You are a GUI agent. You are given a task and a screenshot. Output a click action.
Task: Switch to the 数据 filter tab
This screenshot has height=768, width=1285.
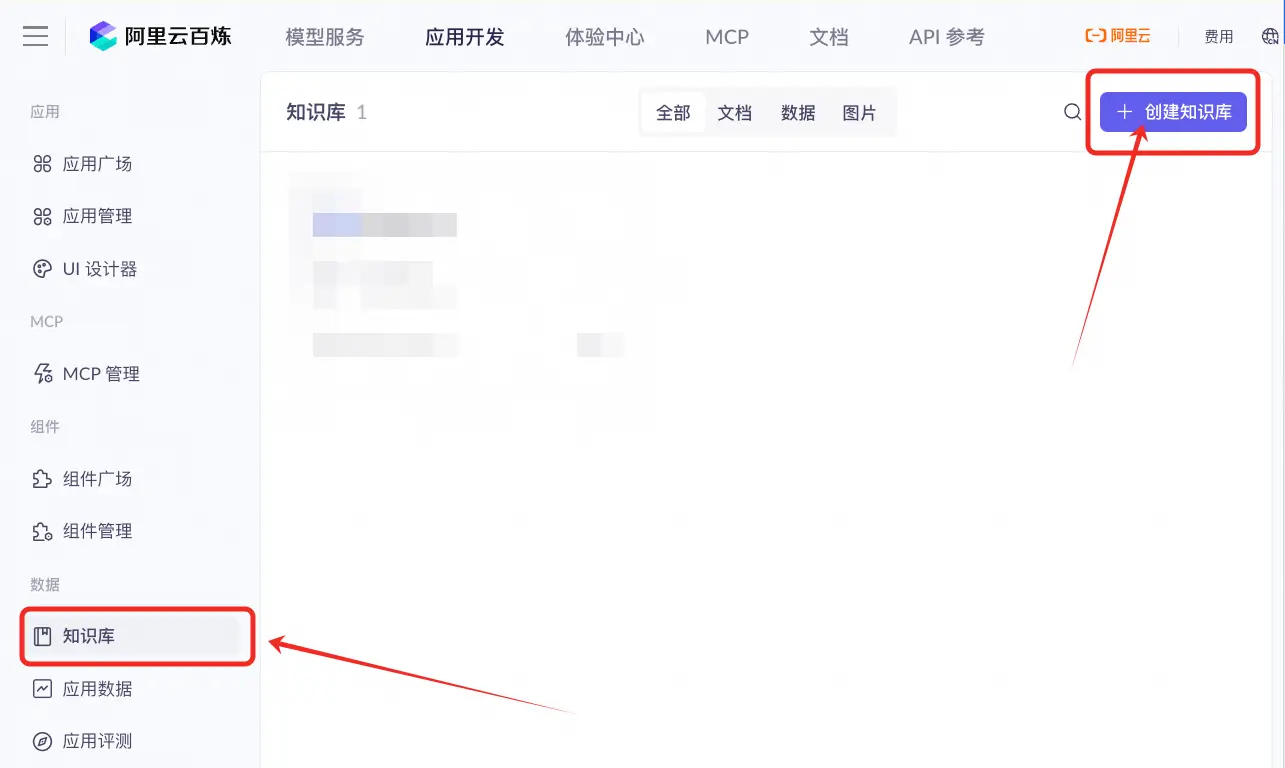coord(798,113)
